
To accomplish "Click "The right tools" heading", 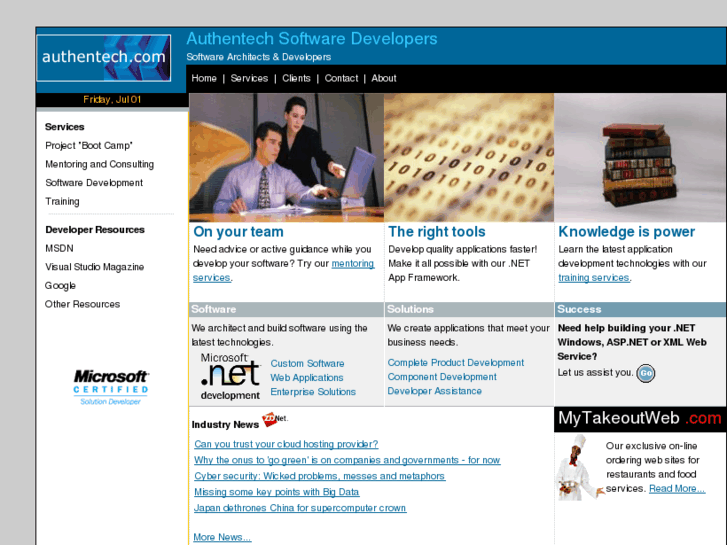I will 437,231.
